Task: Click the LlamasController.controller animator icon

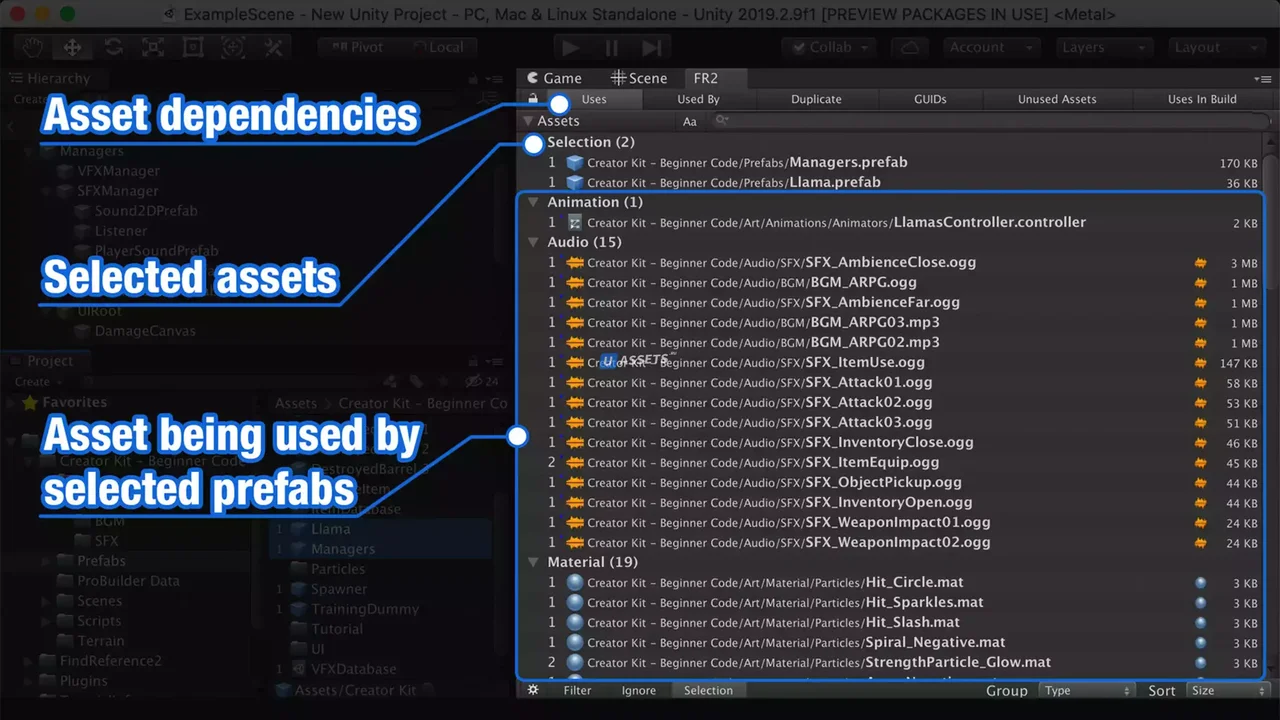Action: (575, 222)
